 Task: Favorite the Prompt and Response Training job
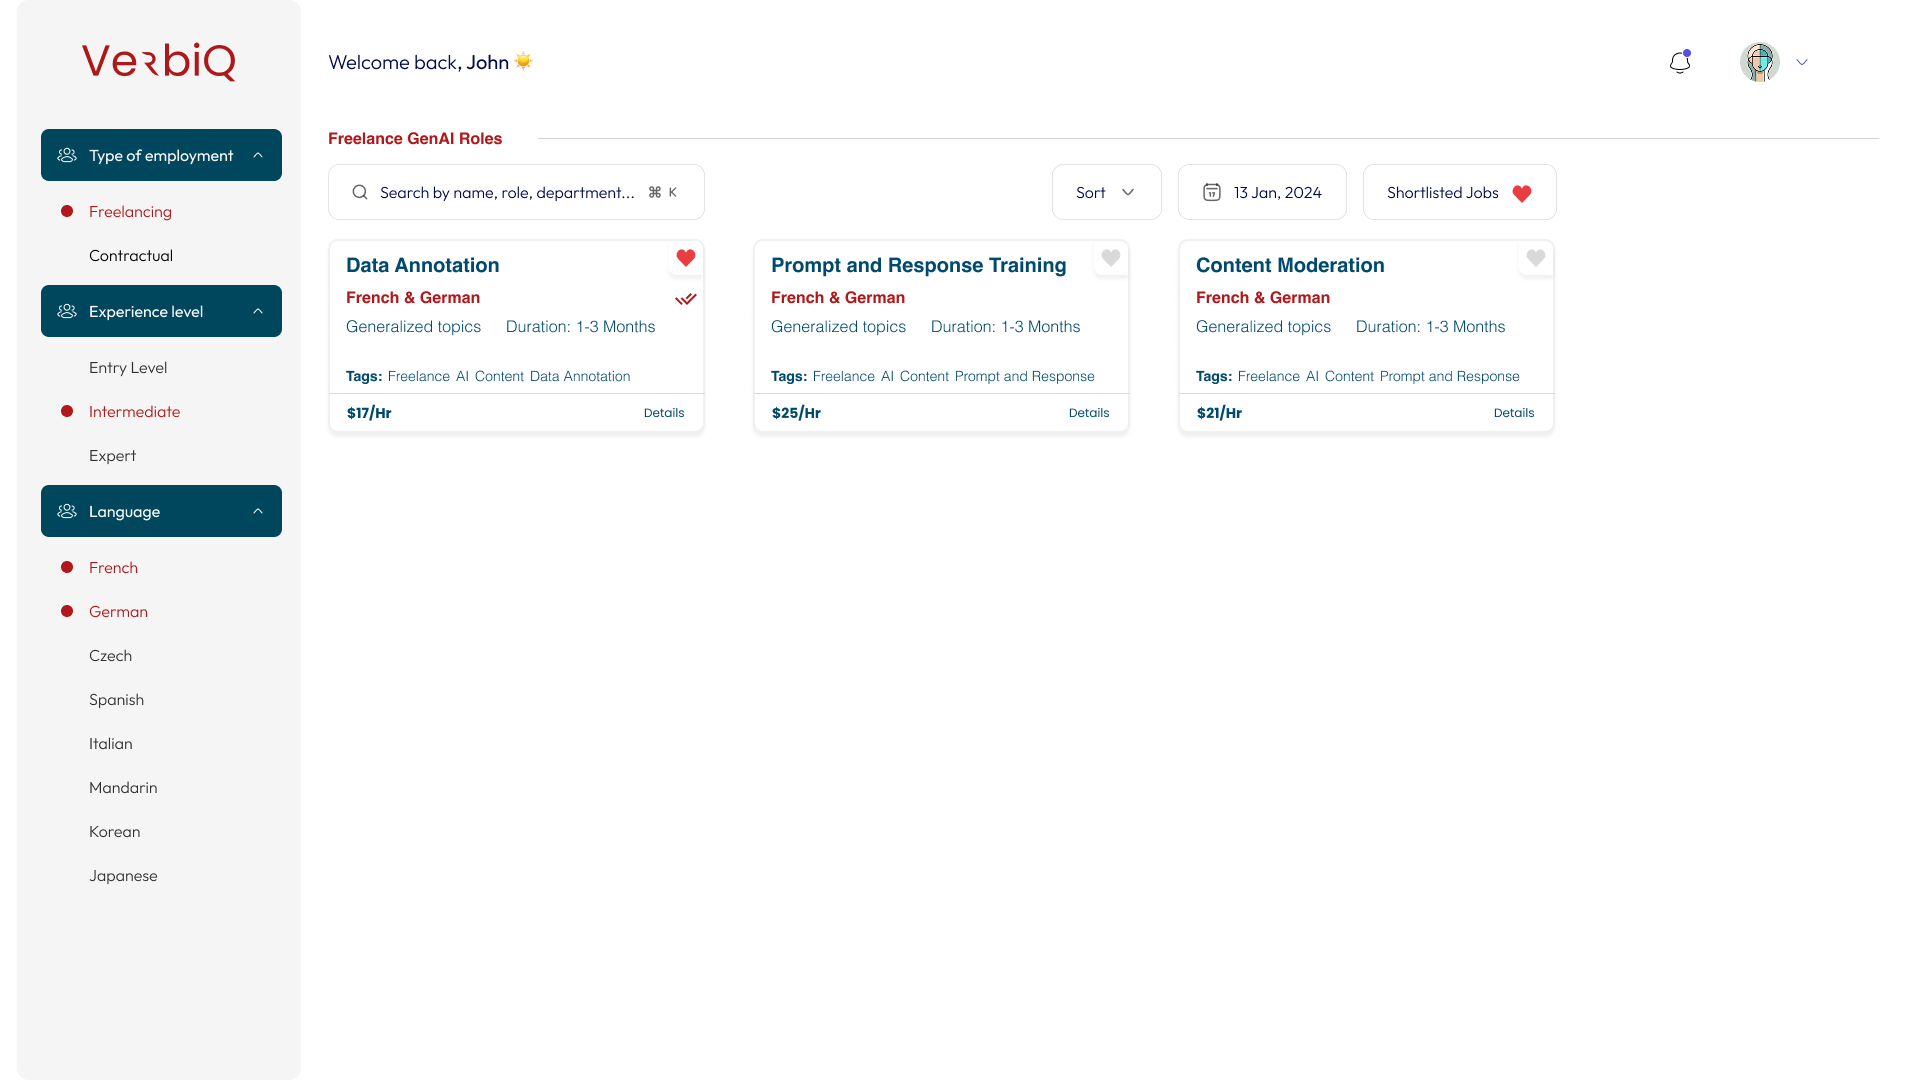[x=1111, y=258]
